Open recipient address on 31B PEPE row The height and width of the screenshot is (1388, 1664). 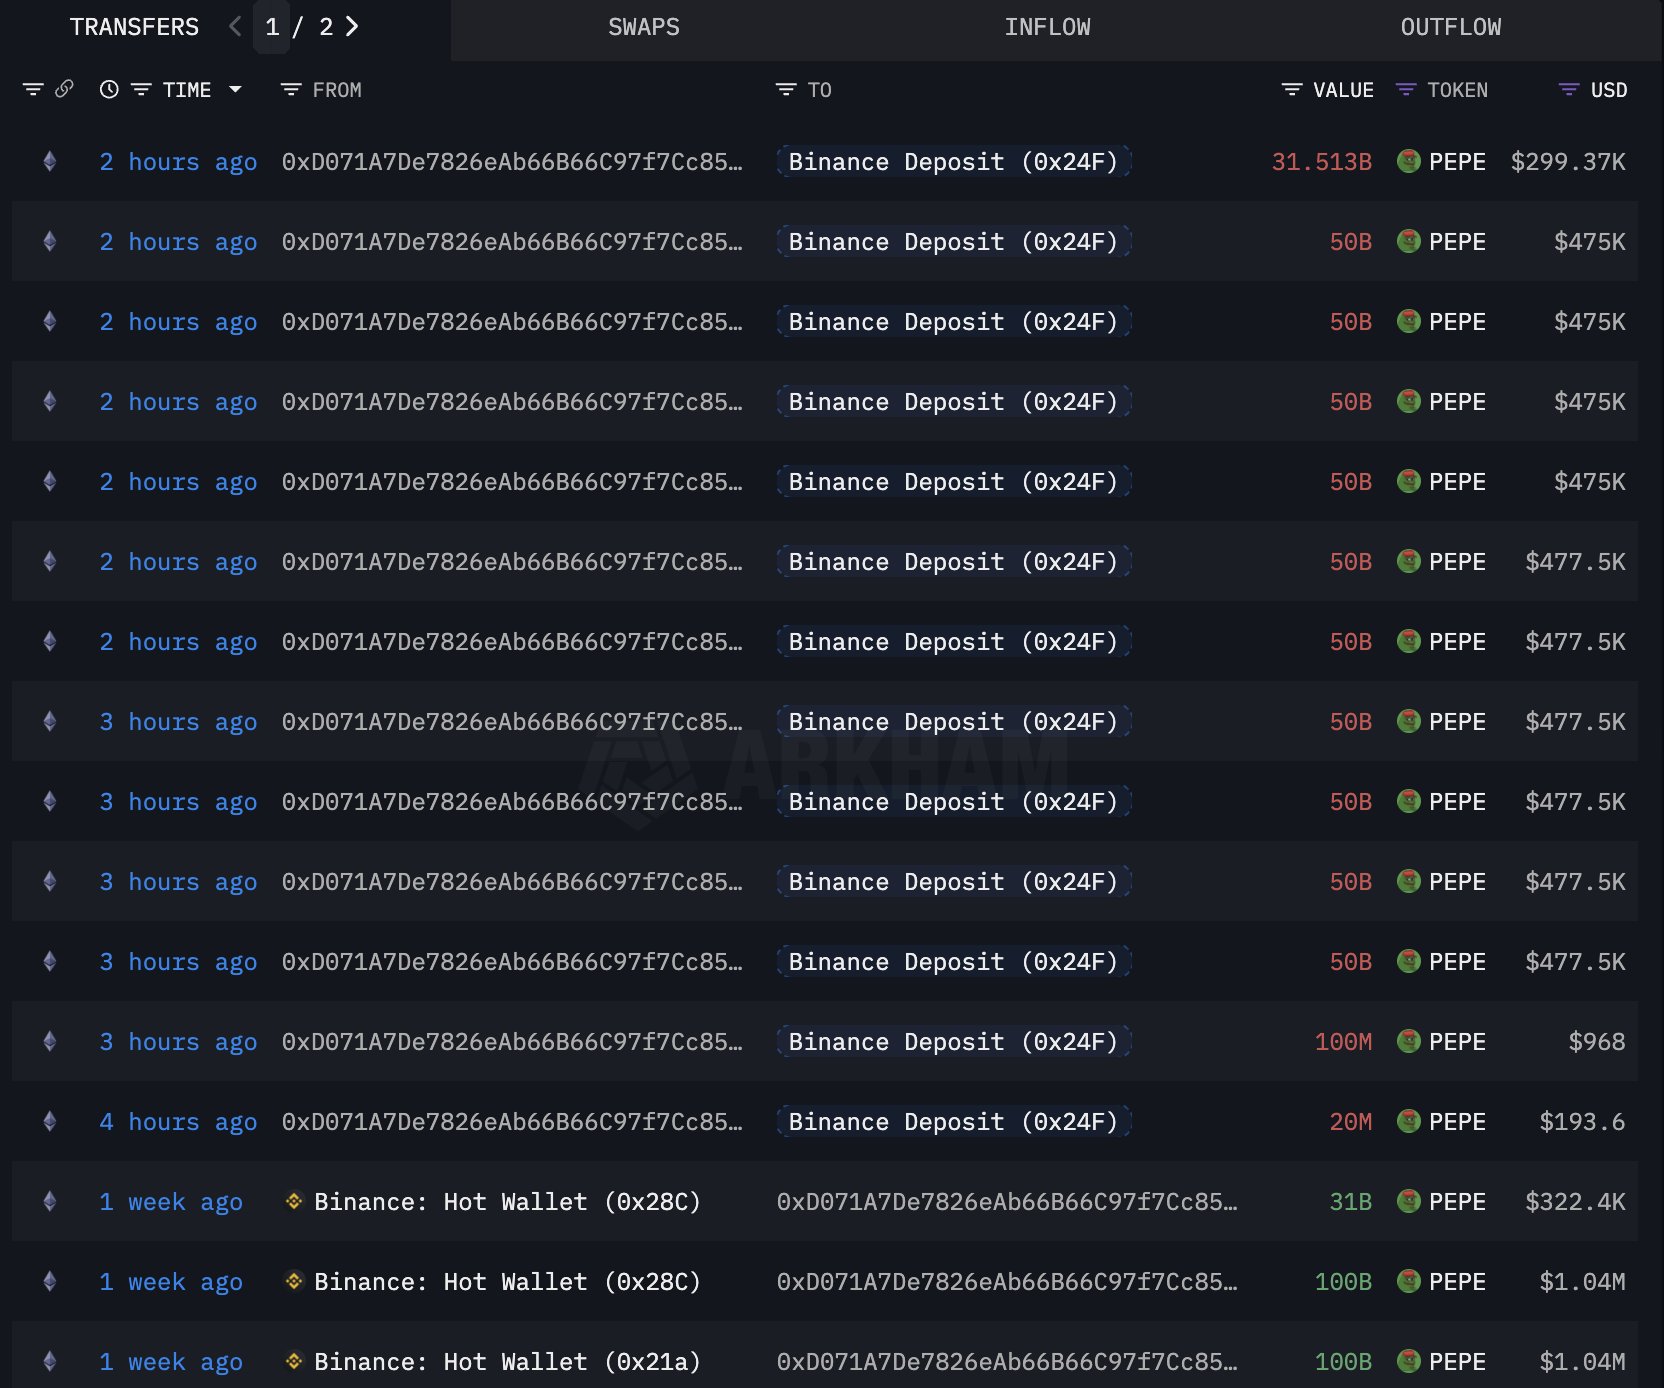(1007, 1202)
